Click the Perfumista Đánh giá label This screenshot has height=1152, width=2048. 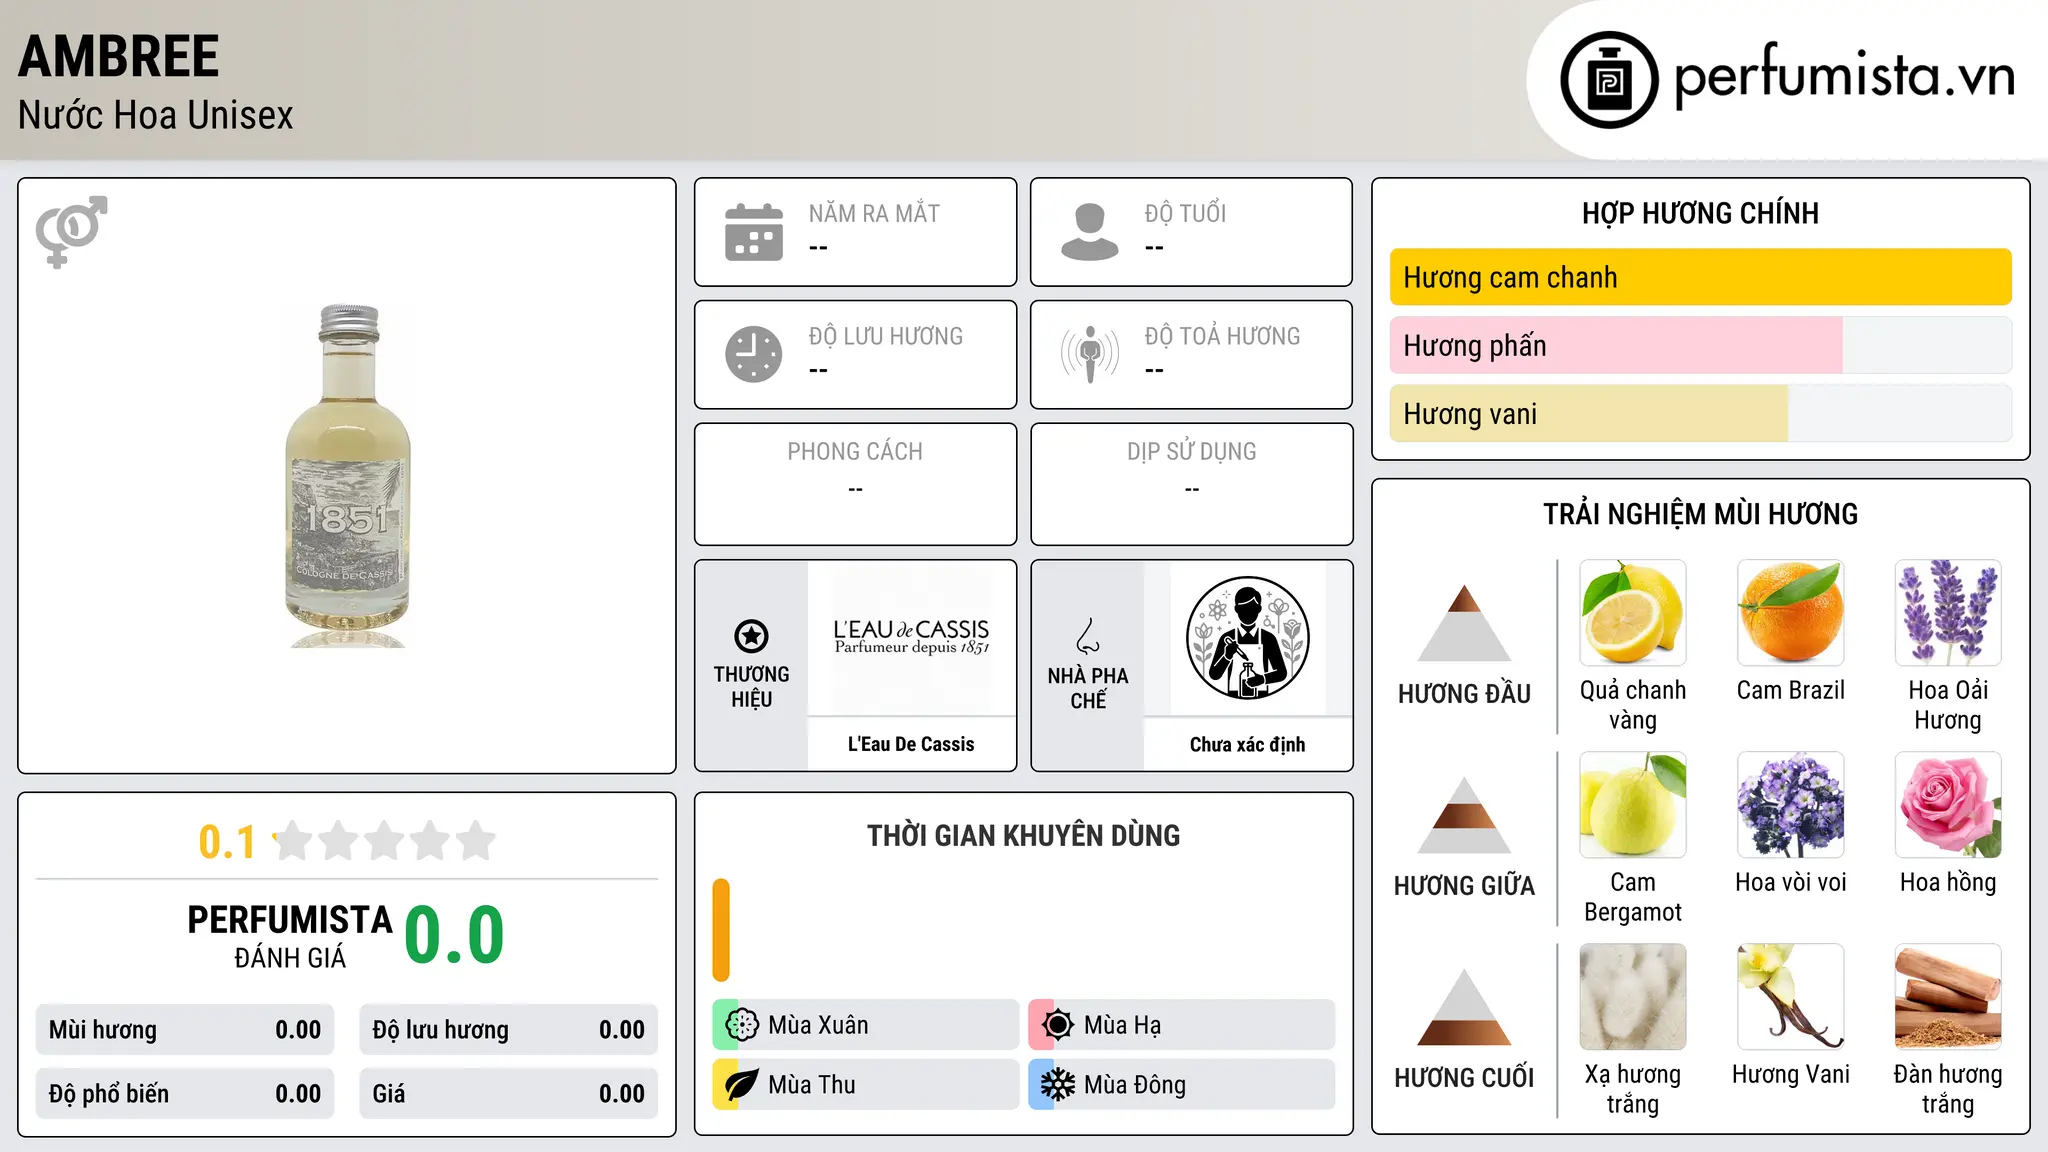(290, 937)
